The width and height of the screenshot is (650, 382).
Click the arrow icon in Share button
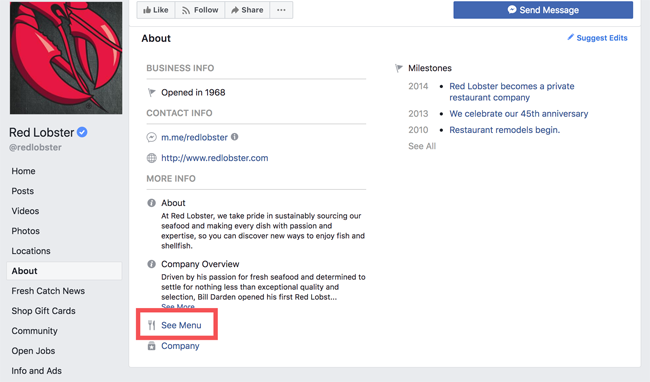coord(235,10)
